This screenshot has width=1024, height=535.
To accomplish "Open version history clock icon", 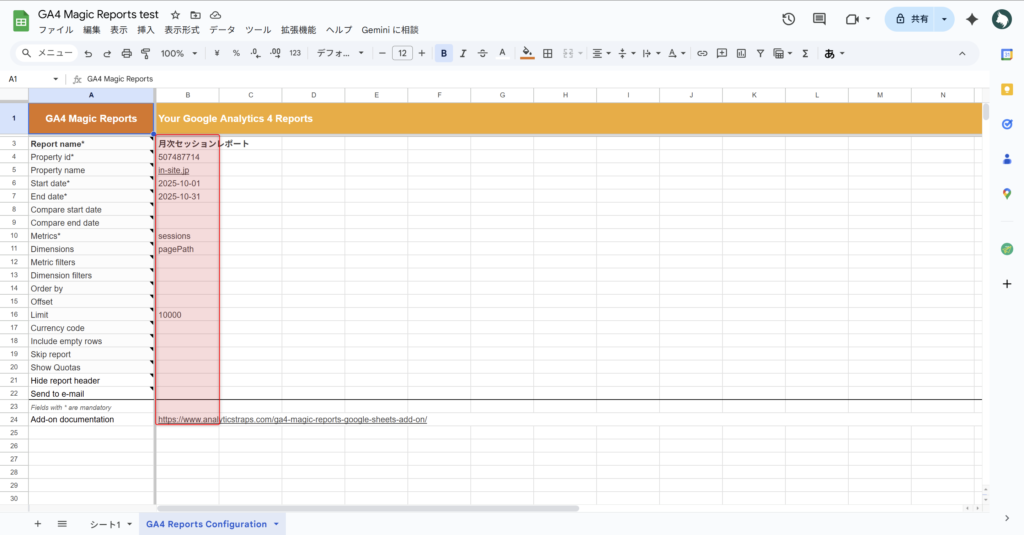I will pos(788,19).
